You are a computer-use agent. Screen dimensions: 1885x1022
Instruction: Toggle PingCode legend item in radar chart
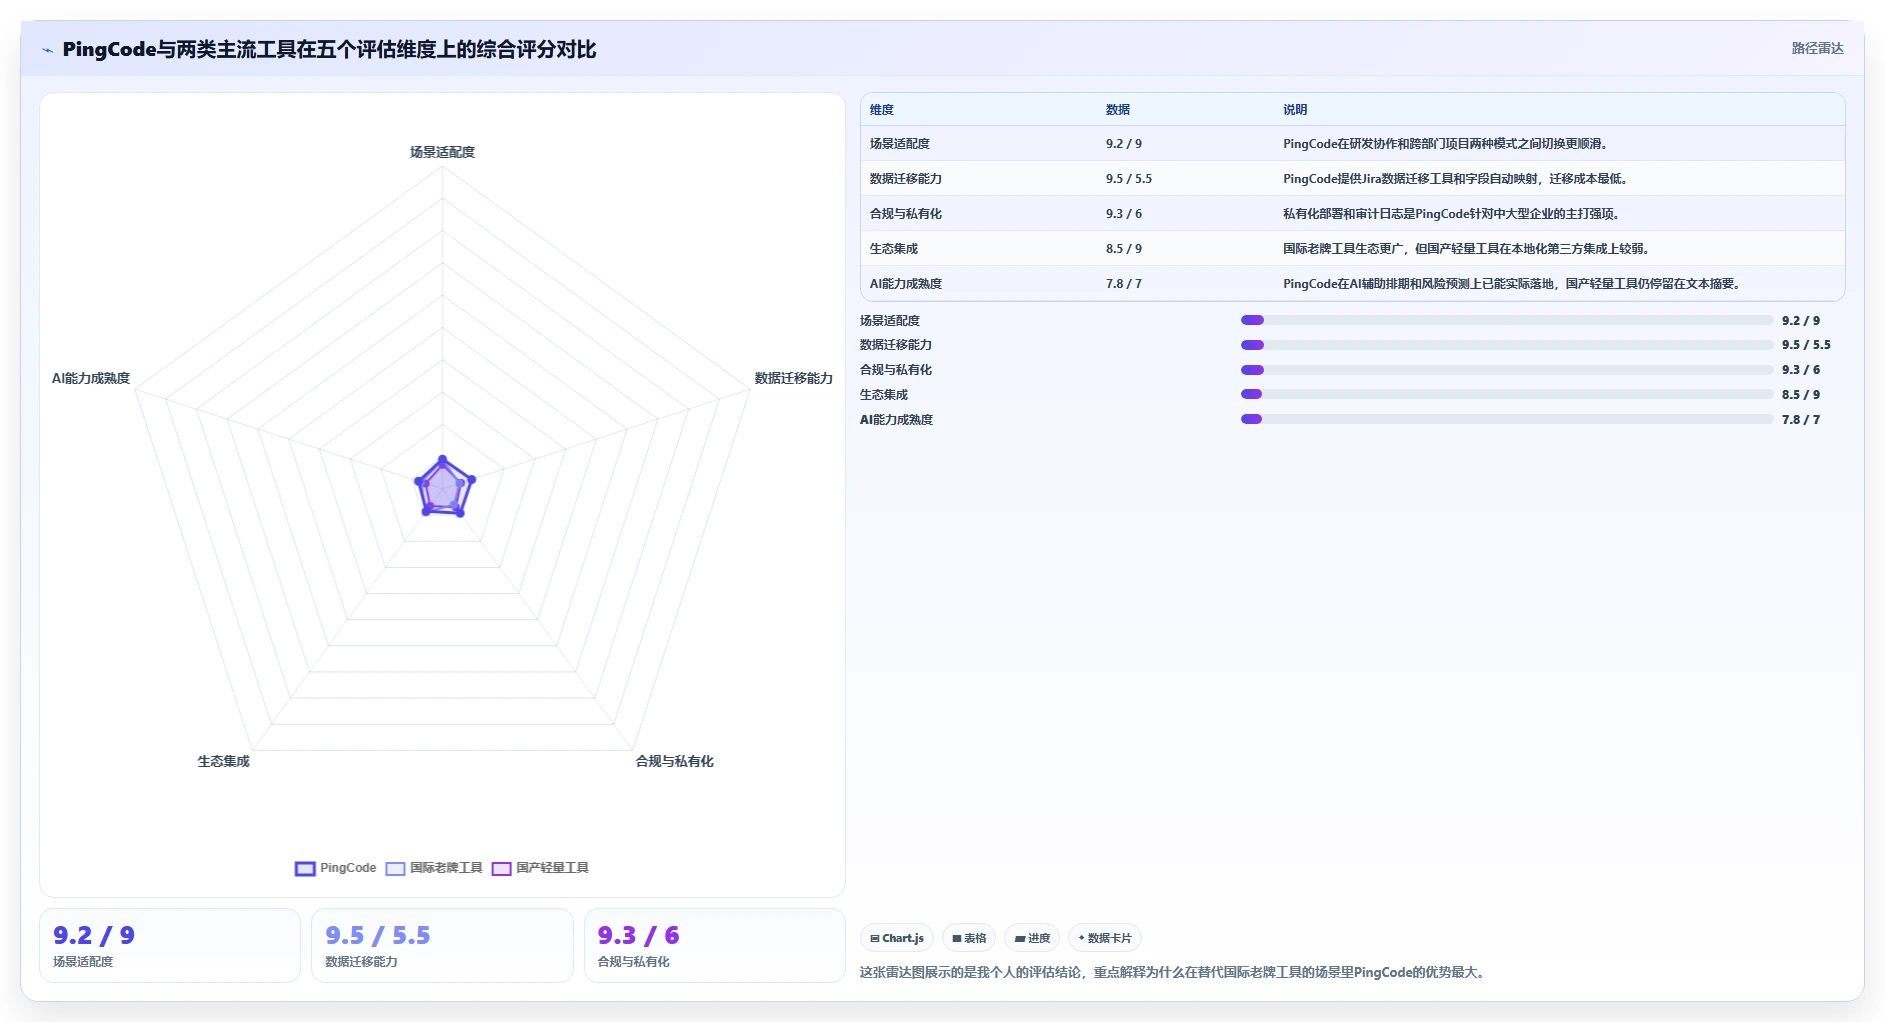[336, 868]
